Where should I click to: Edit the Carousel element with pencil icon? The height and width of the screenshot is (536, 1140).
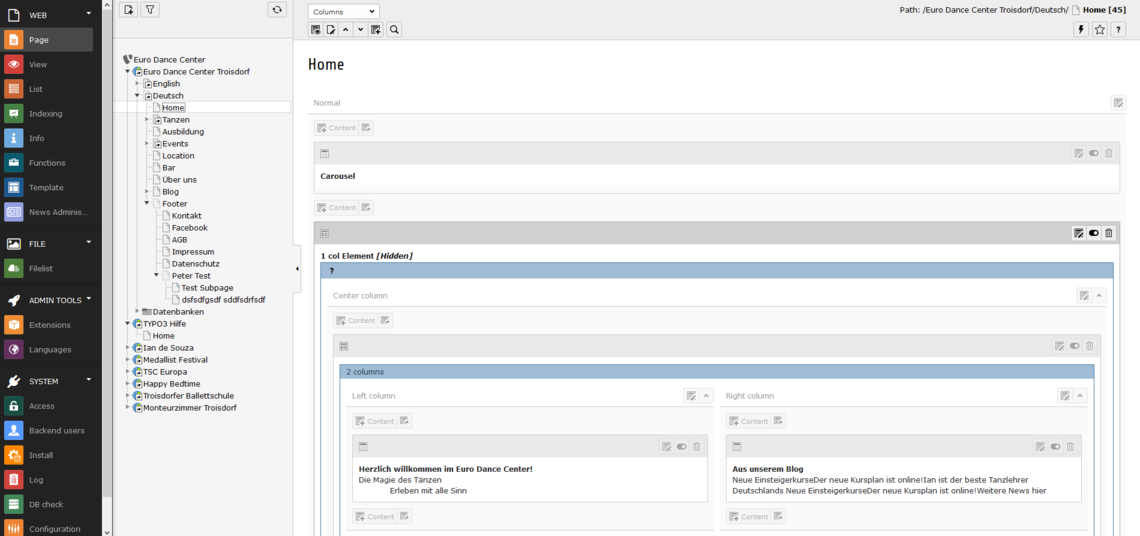pos(1078,153)
